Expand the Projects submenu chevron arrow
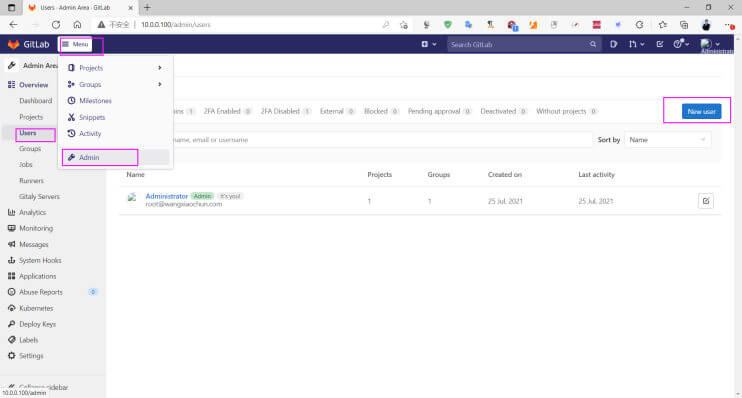The height and width of the screenshot is (398, 742). coord(160,68)
